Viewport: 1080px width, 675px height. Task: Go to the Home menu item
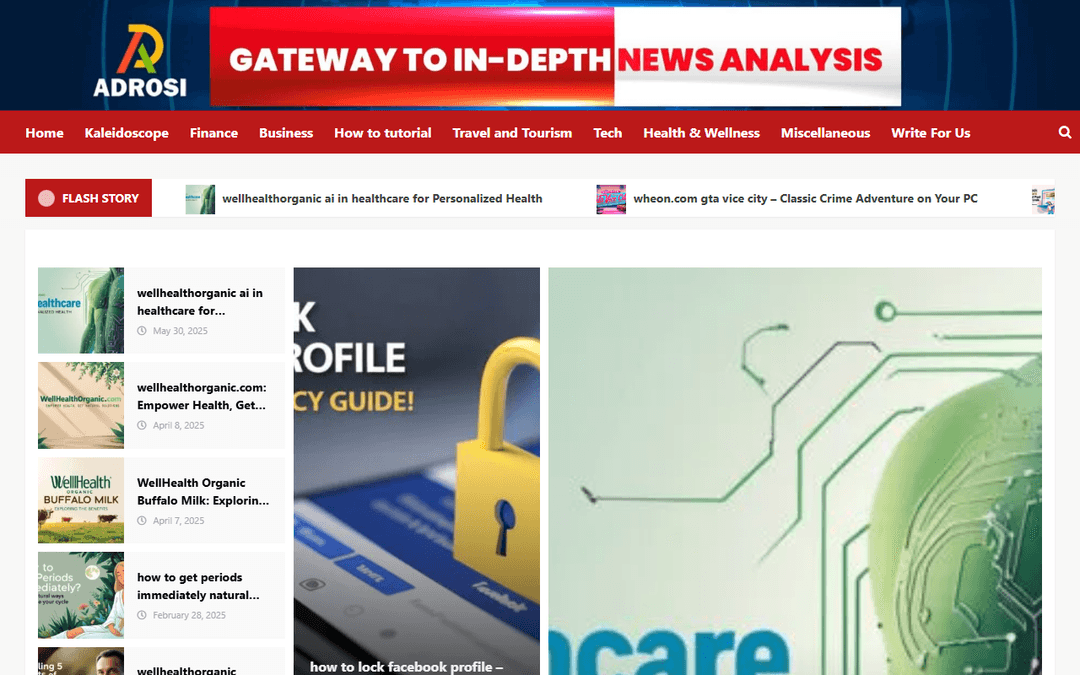click(45, 133)
